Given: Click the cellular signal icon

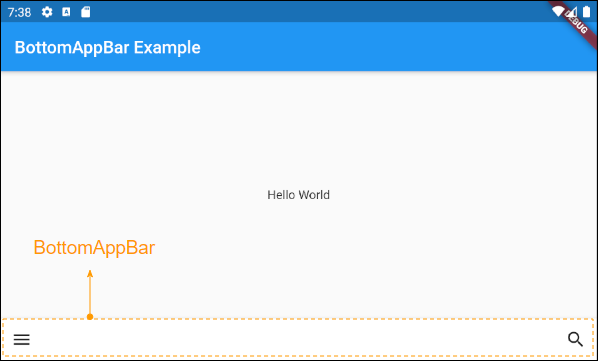Looking at the screenshot, I should point(572,12).
